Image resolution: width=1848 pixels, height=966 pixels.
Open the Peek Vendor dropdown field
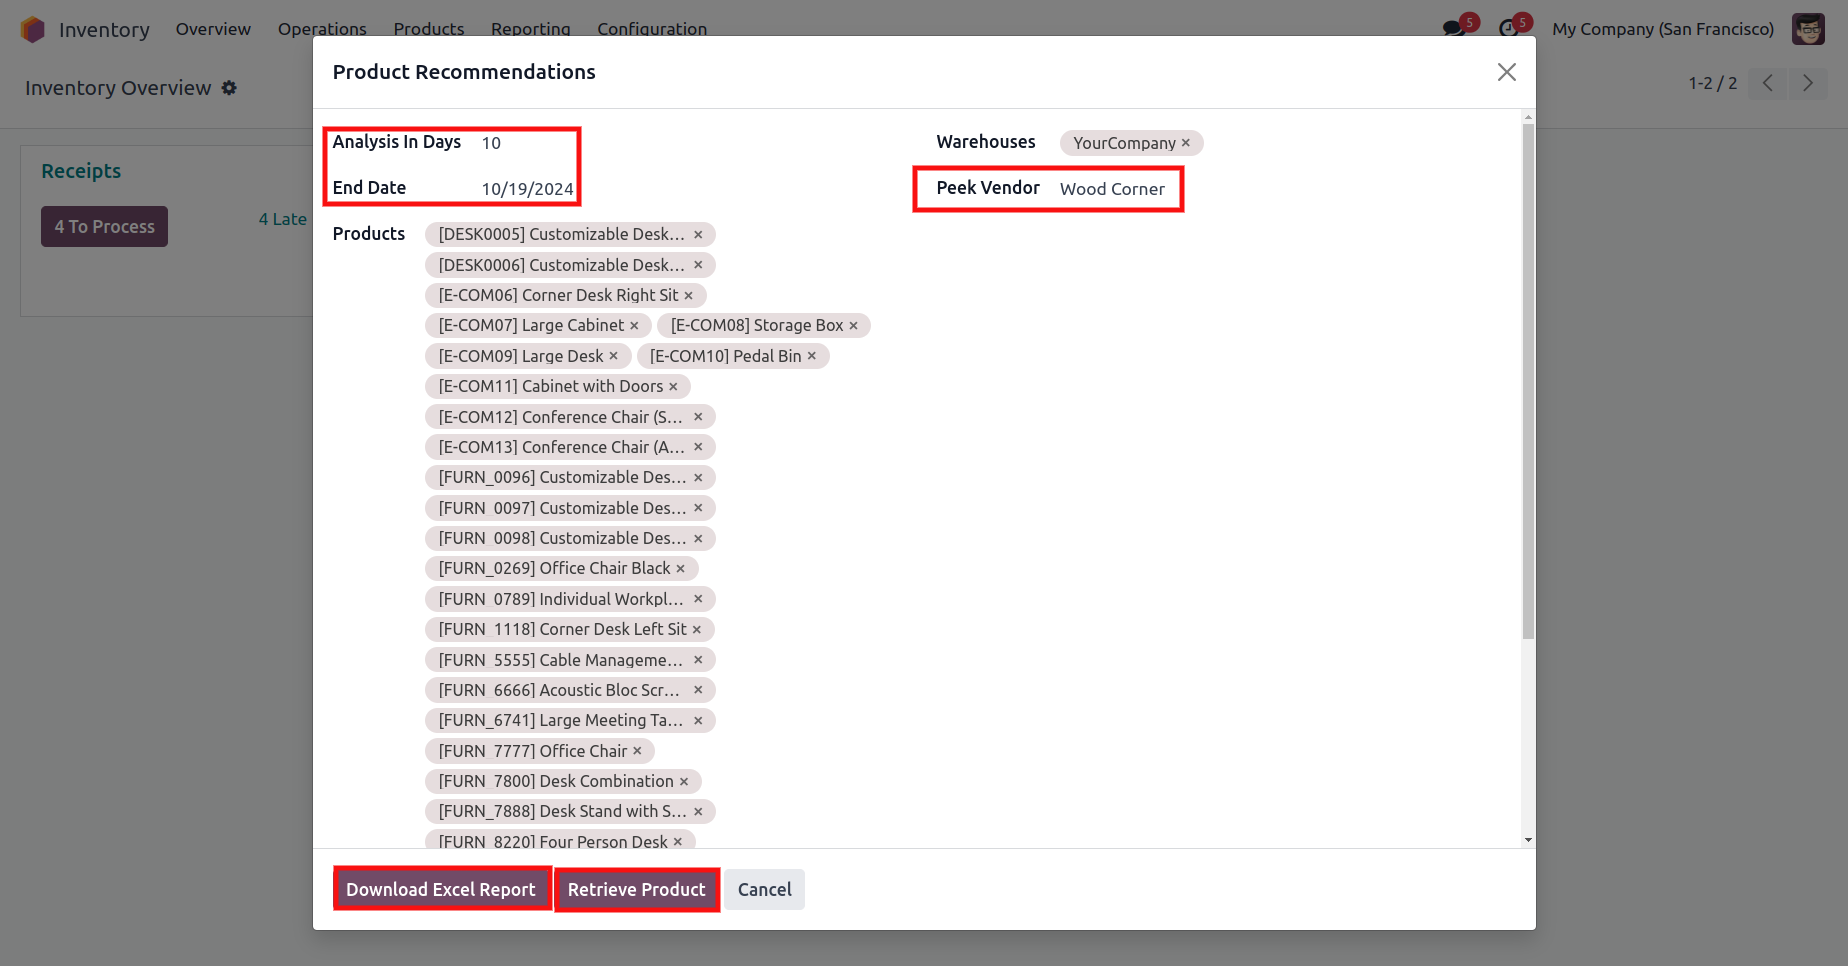coord(1115,189)
